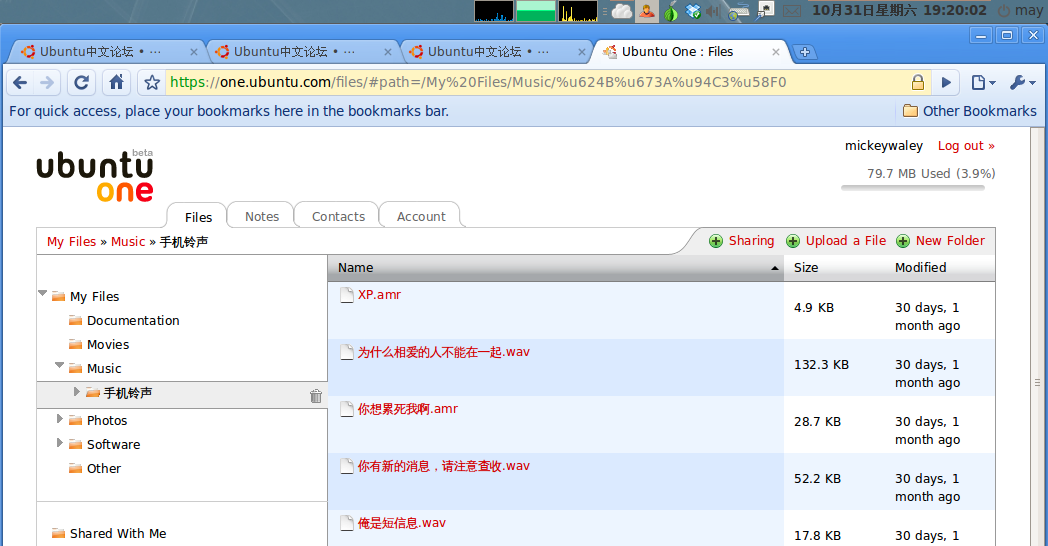The image size is (1048, 546).
Task: Open a new tab with plus button
Action: [x=805, y=52]
